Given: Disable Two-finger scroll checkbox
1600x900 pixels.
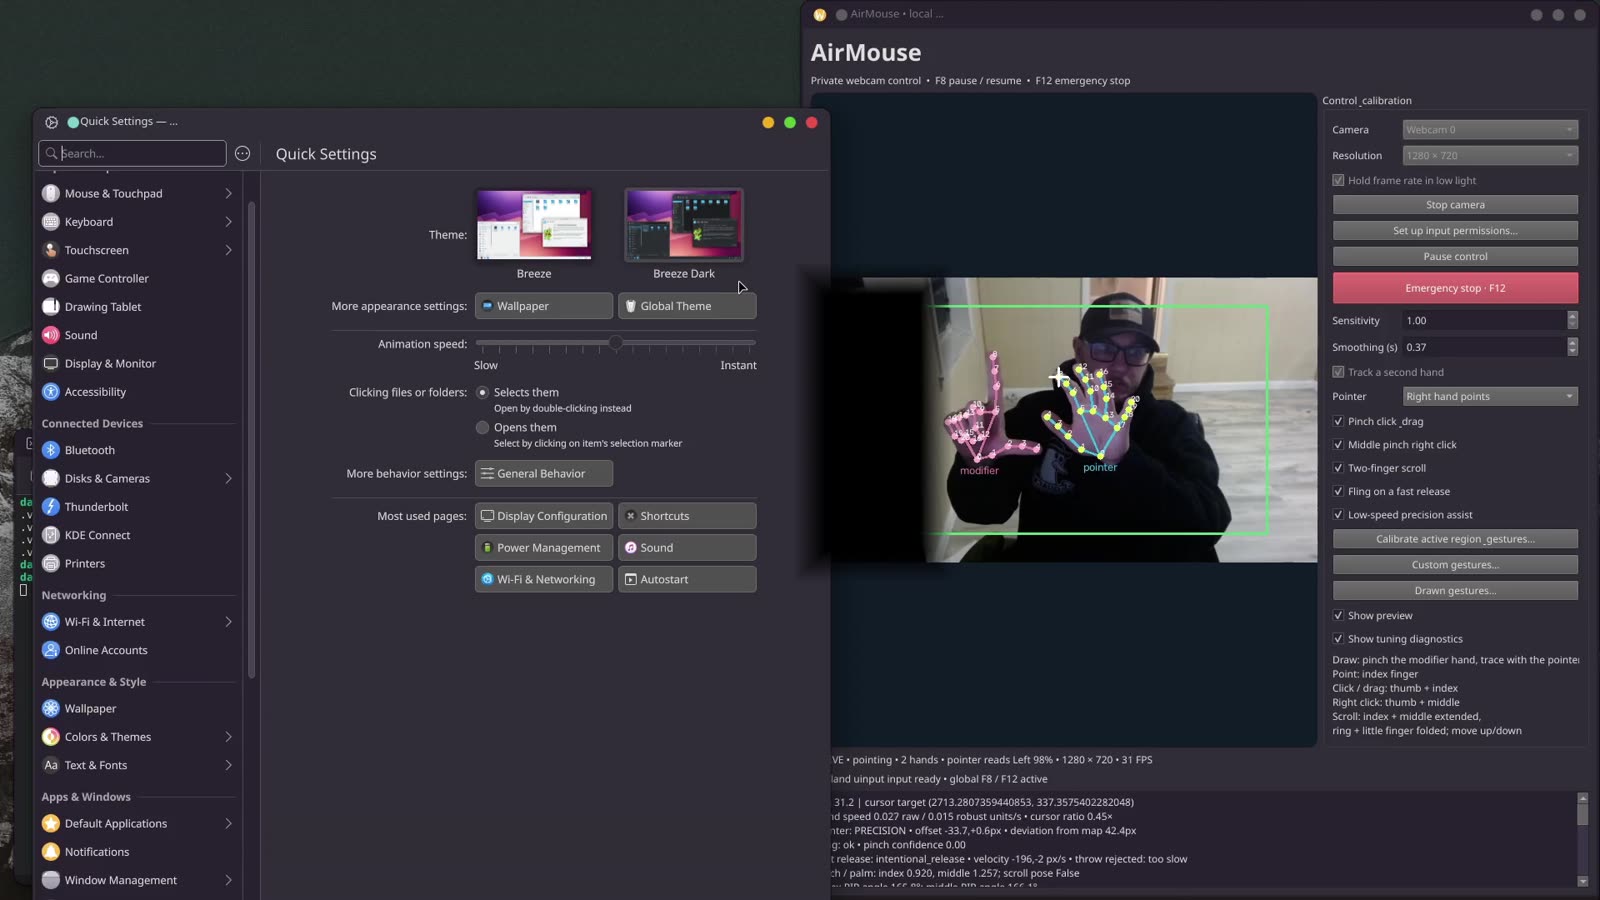Looking at the screenshot, I should [x=1338, y=468].
